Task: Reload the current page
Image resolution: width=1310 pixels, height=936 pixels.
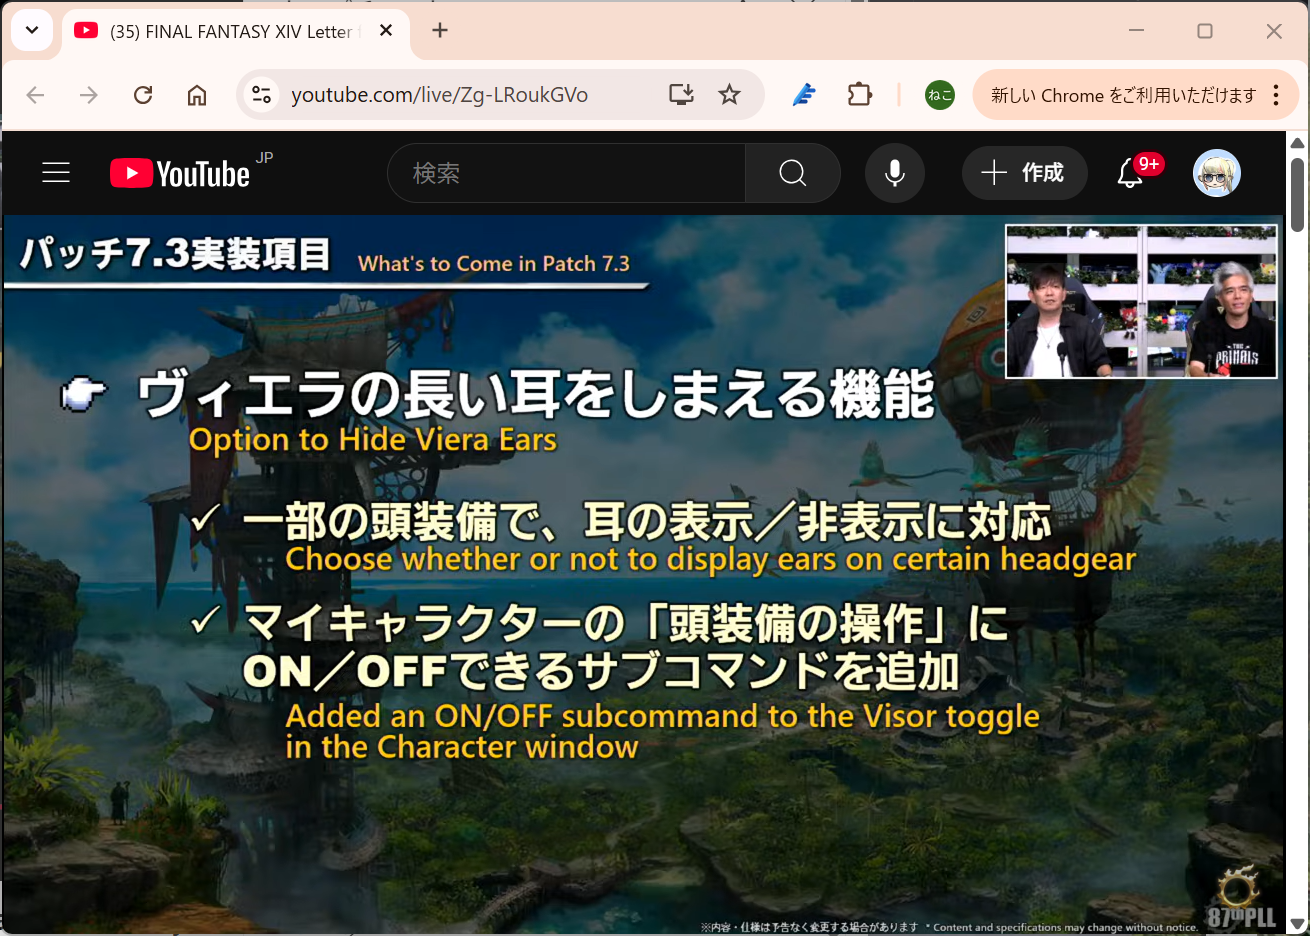Action: pyautogui.click(x=143, y=95)
